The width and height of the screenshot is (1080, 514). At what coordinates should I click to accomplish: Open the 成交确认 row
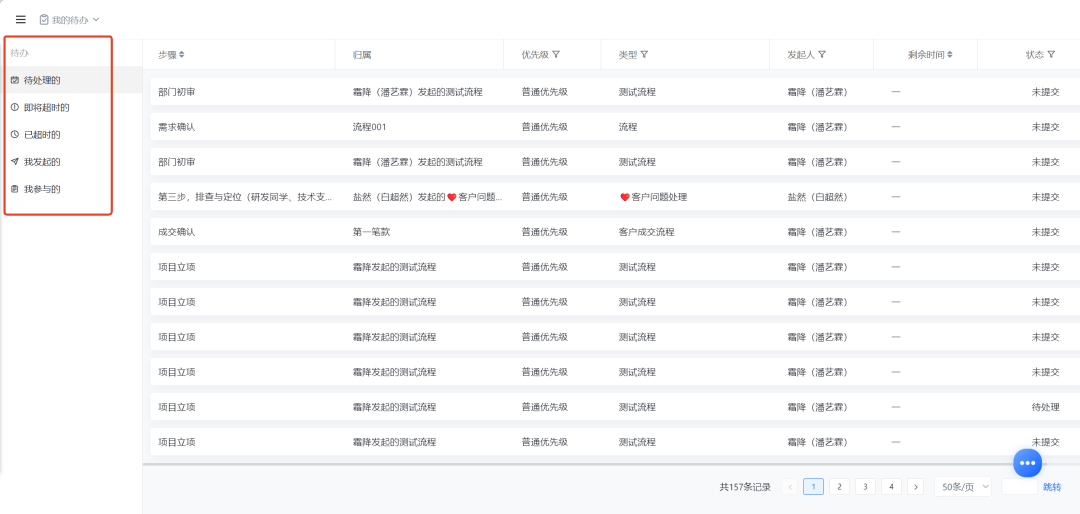pyautogui.click(x=614, y=232)
